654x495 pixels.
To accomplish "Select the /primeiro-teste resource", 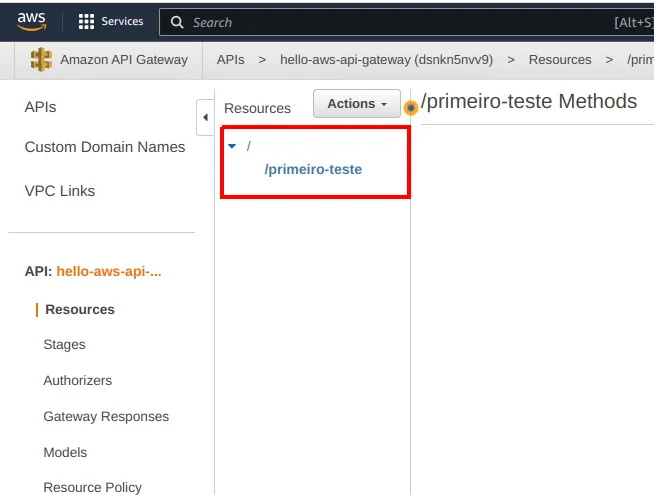I will pos(313,169).
